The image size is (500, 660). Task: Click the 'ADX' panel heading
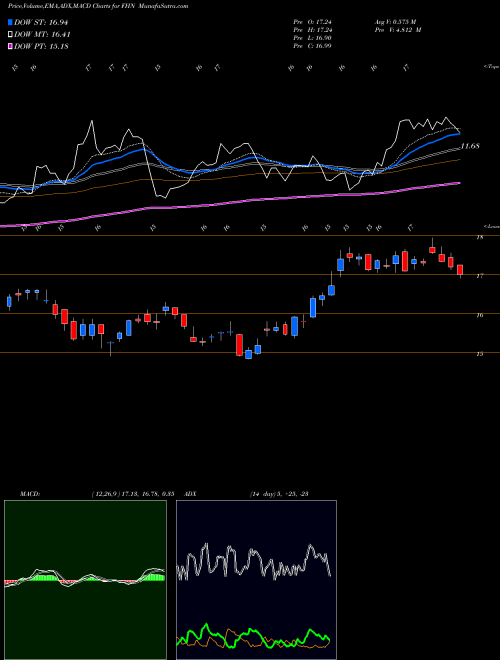[x=190, y=494]
